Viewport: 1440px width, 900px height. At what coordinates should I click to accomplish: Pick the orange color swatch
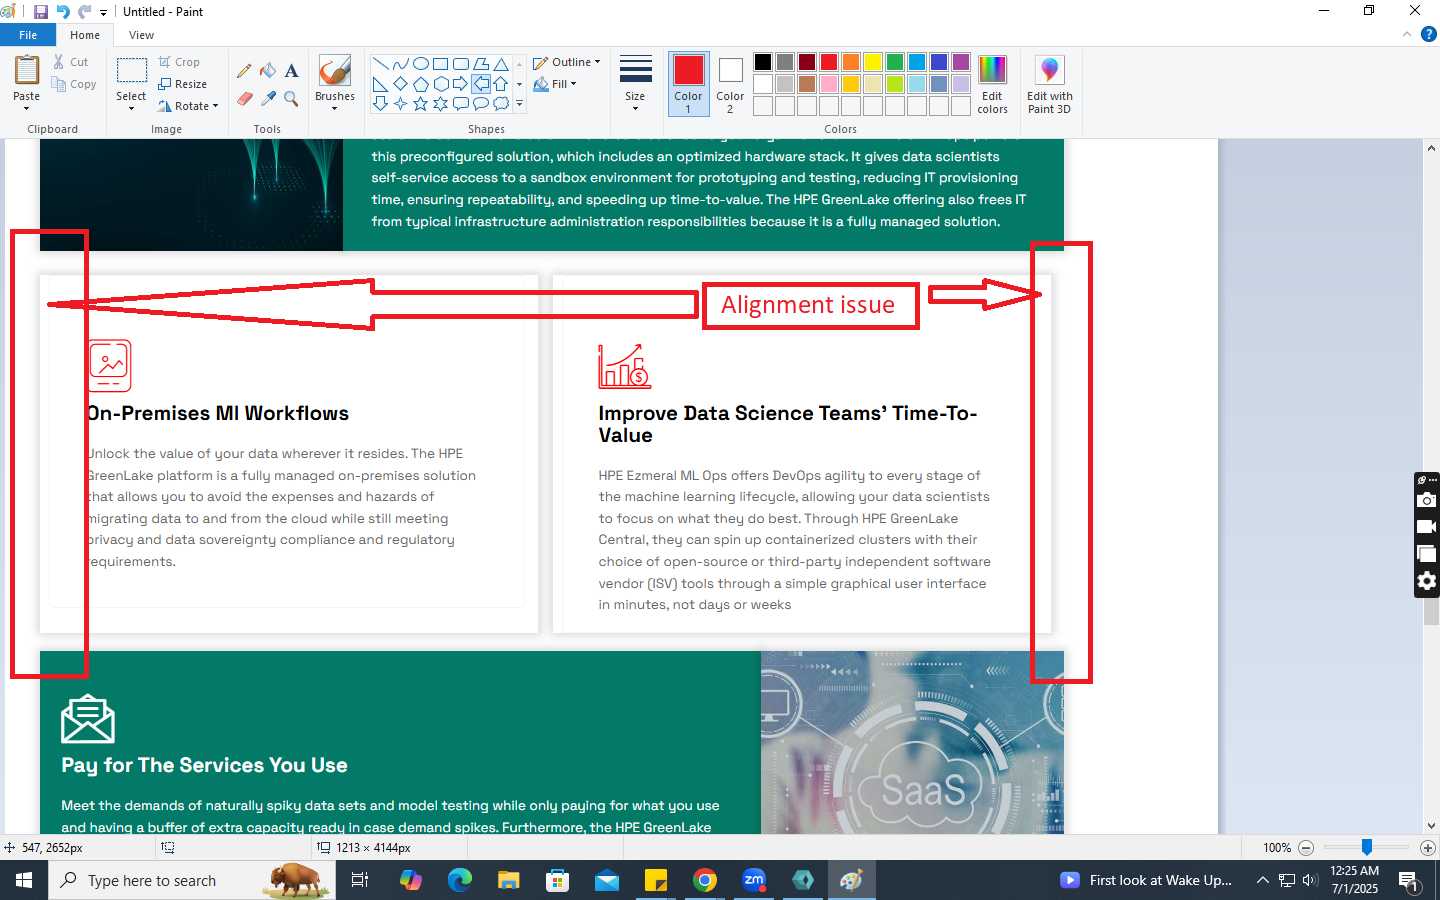pyautogui.click(x=851, y=62)
